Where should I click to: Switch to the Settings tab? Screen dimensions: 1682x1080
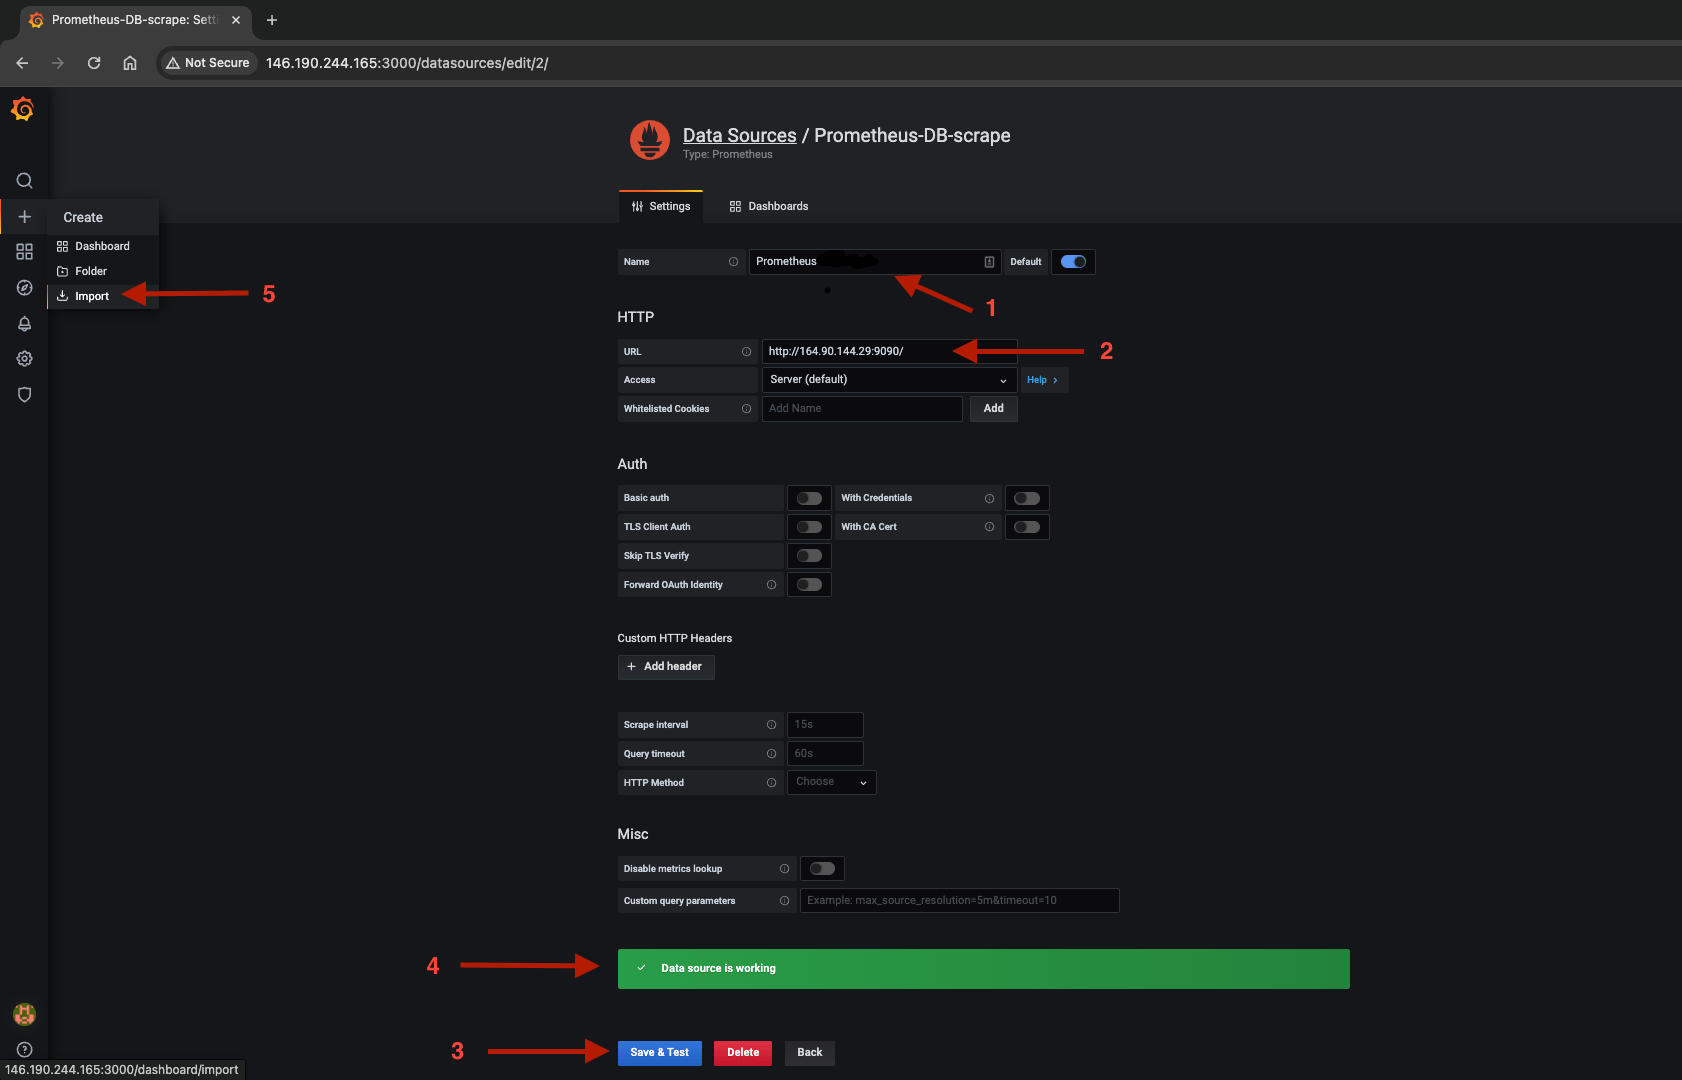[x=661, y=206]
